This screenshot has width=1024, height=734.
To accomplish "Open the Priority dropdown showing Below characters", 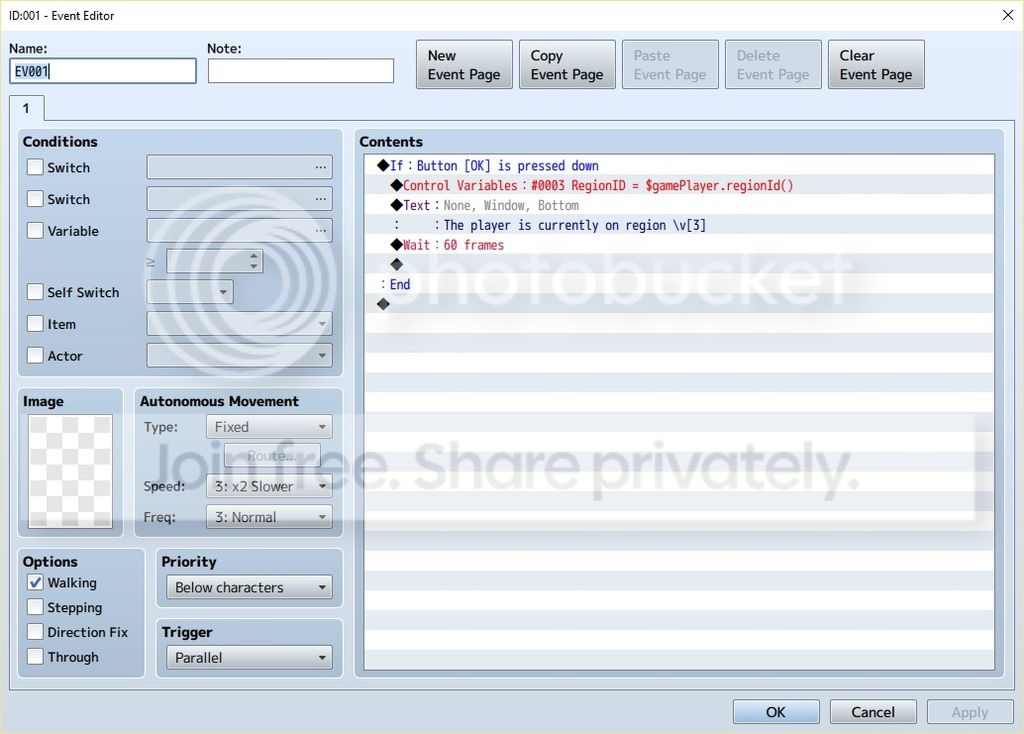I will coord(249,587).
